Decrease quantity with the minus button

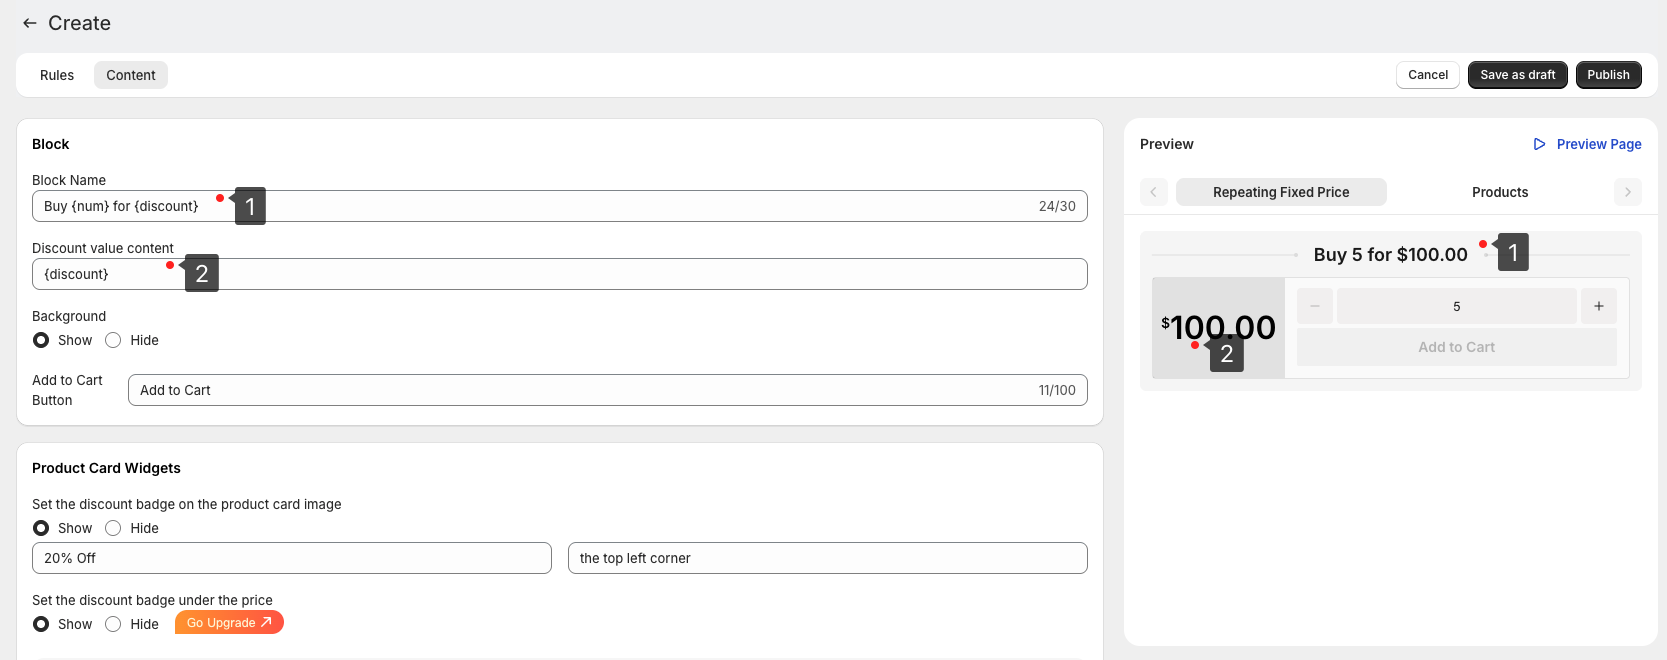[x=1314, y=306]
